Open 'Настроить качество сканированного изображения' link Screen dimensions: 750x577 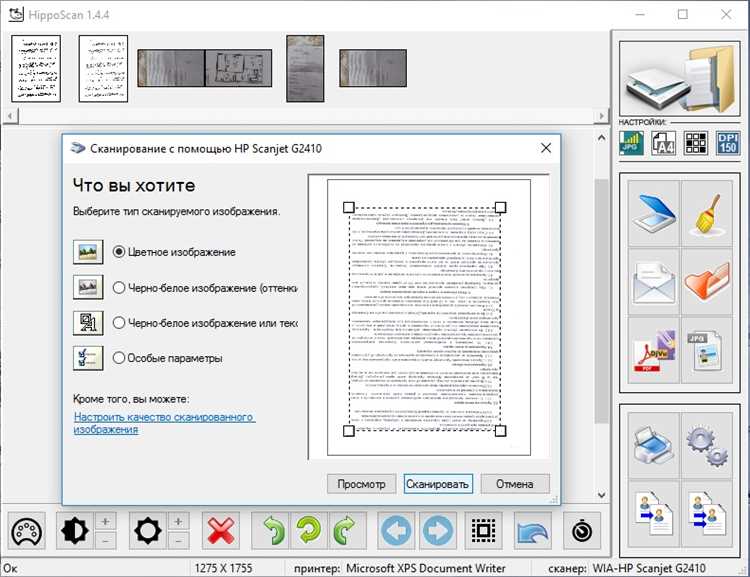point(164,423)
